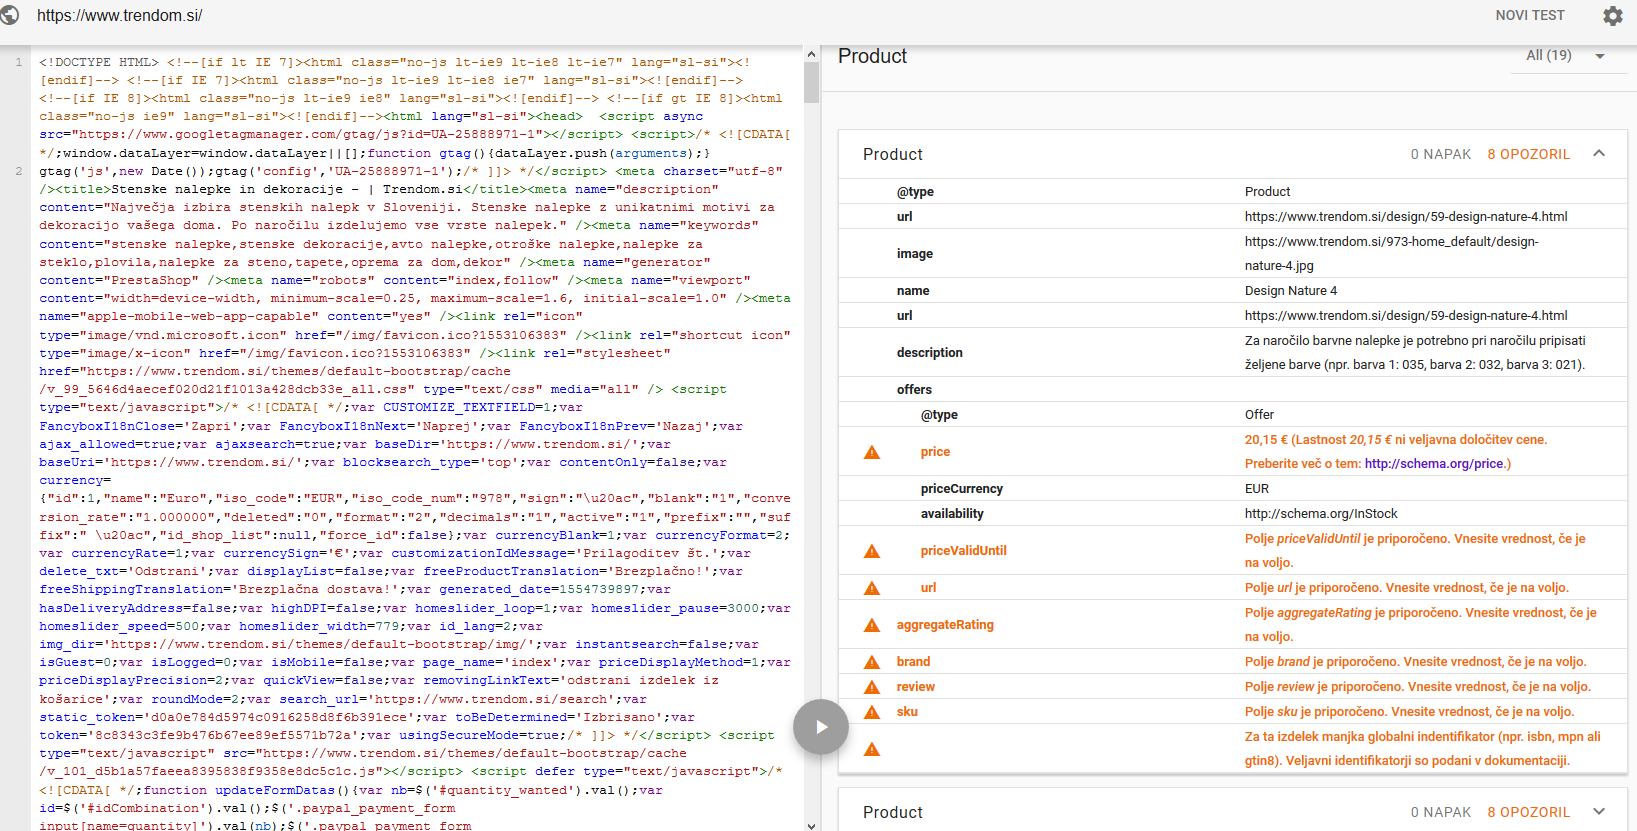This screenshot has height=831, width=1637.
Task: Run the test with the play button
Action: pyautogui.click(x=821, y=727)
